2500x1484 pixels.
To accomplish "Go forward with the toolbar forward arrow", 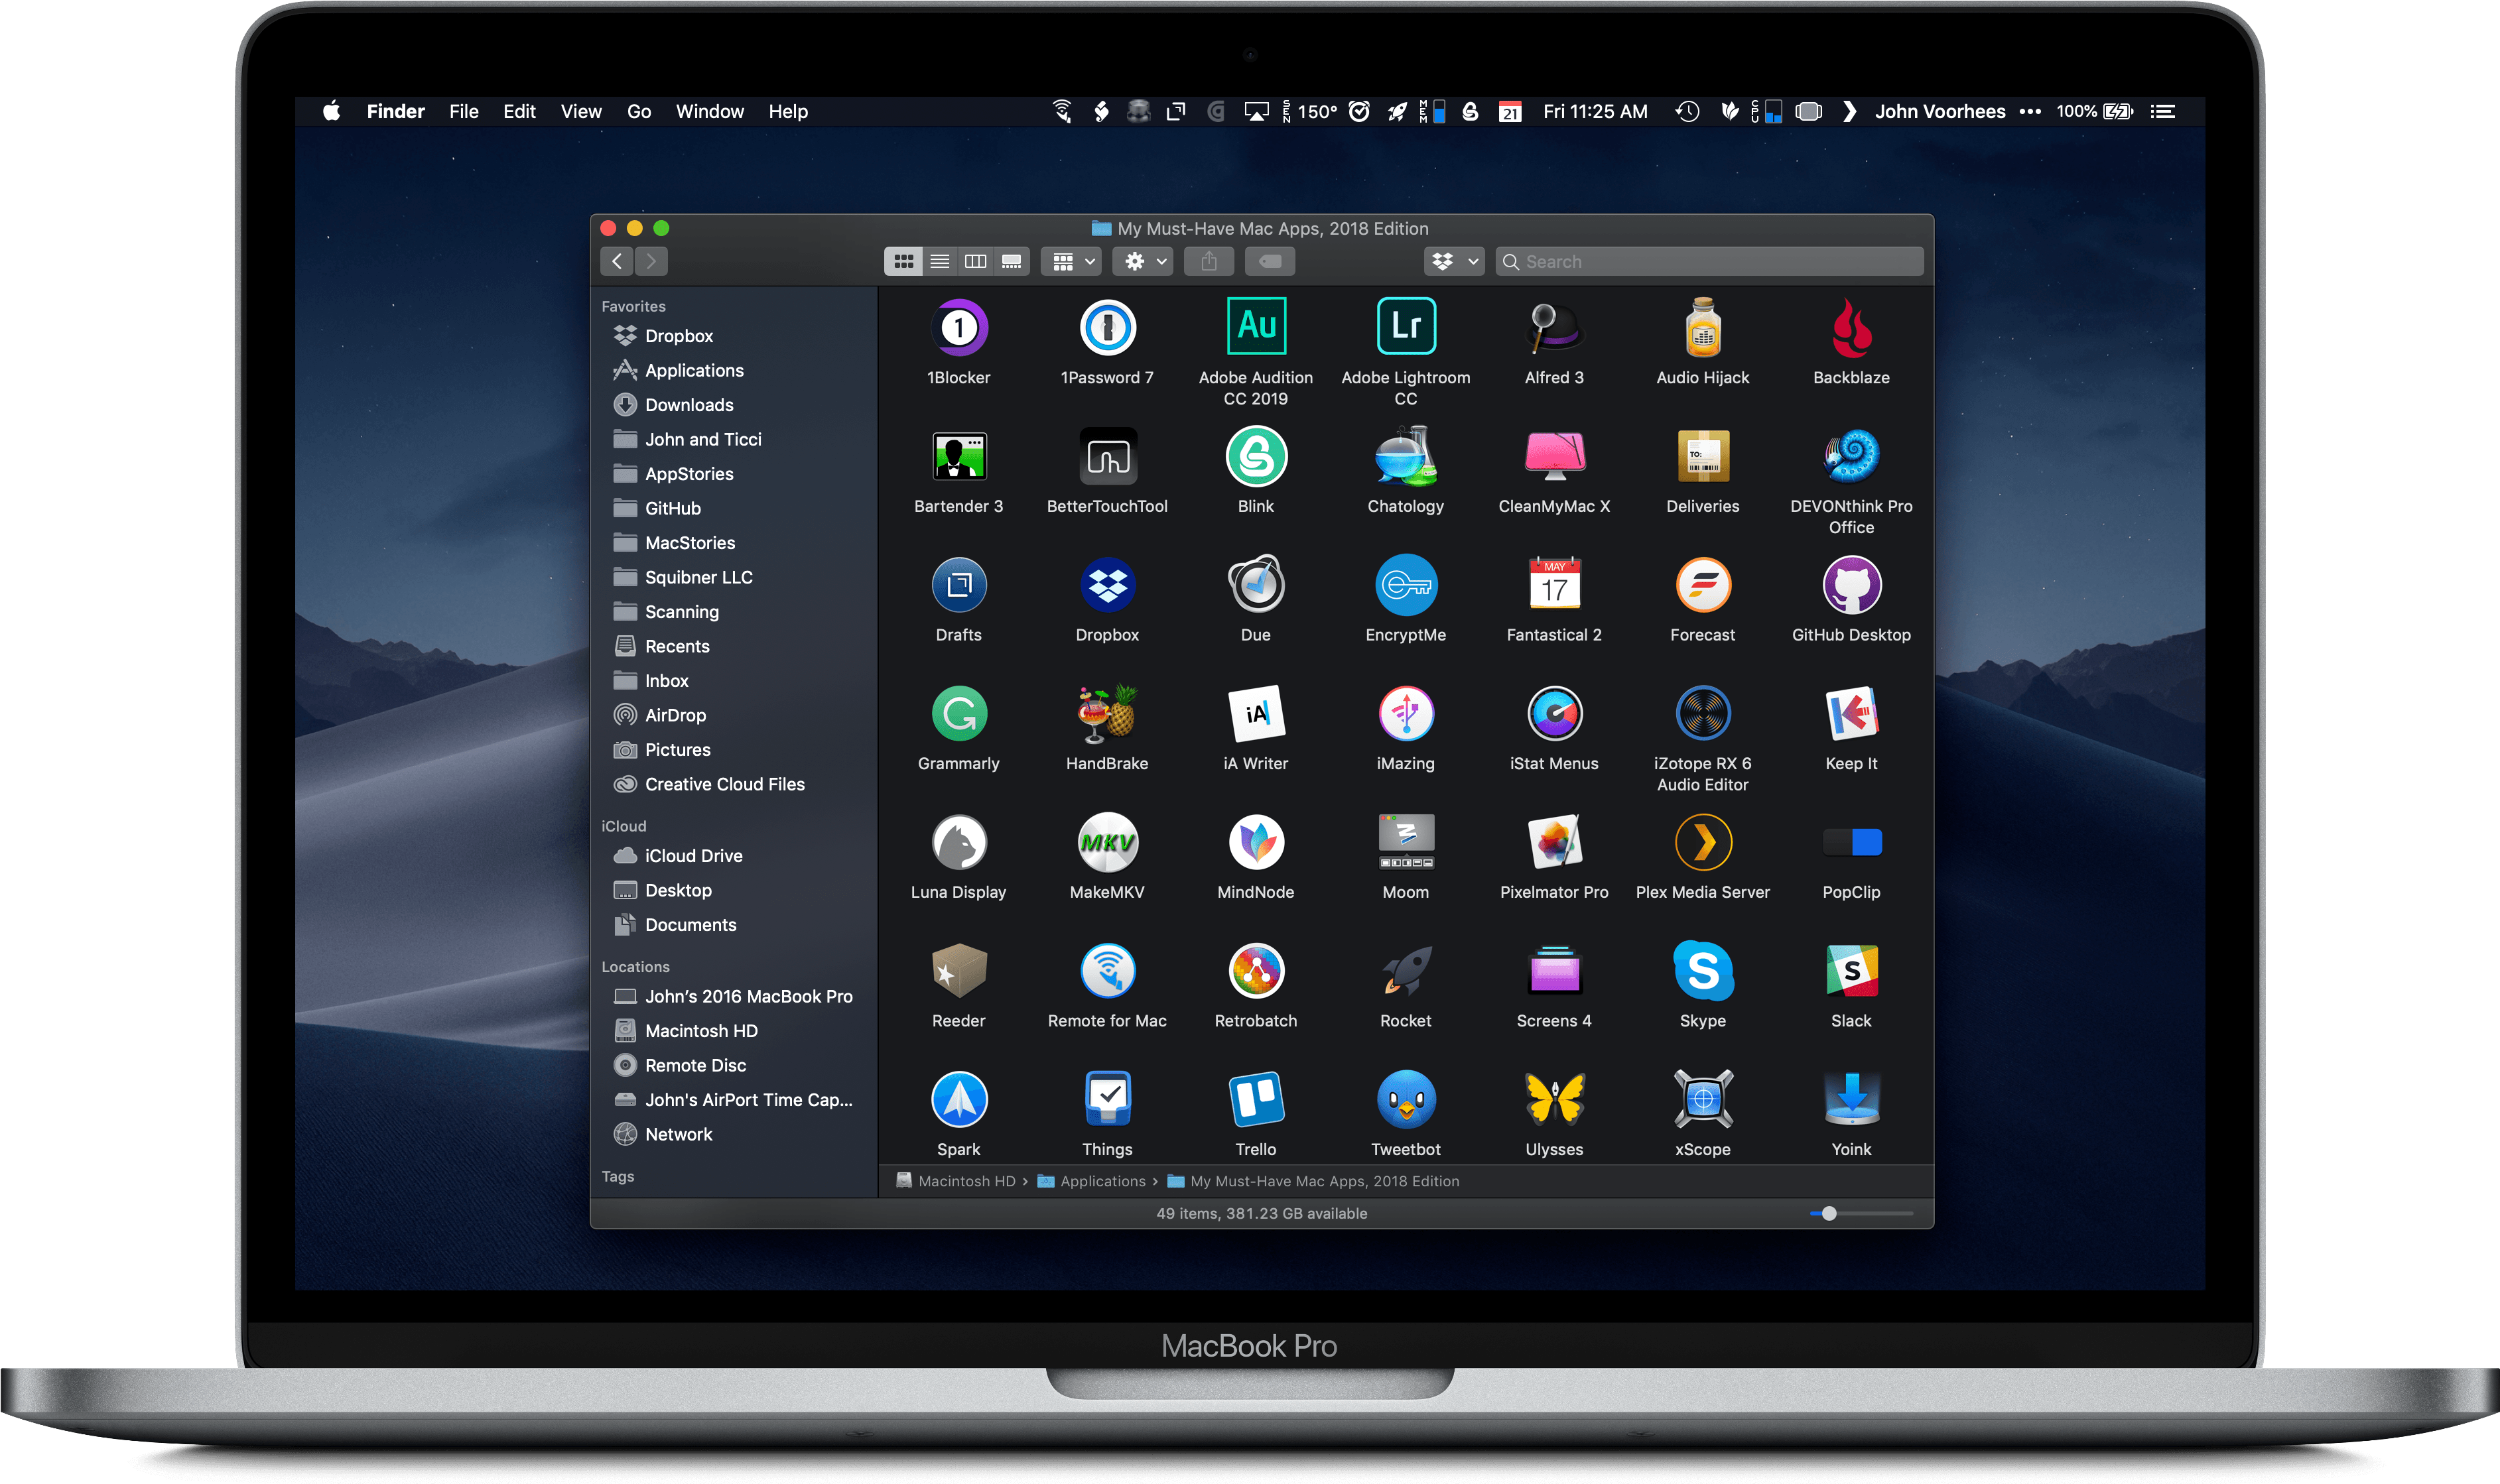I will coord(651,261).
